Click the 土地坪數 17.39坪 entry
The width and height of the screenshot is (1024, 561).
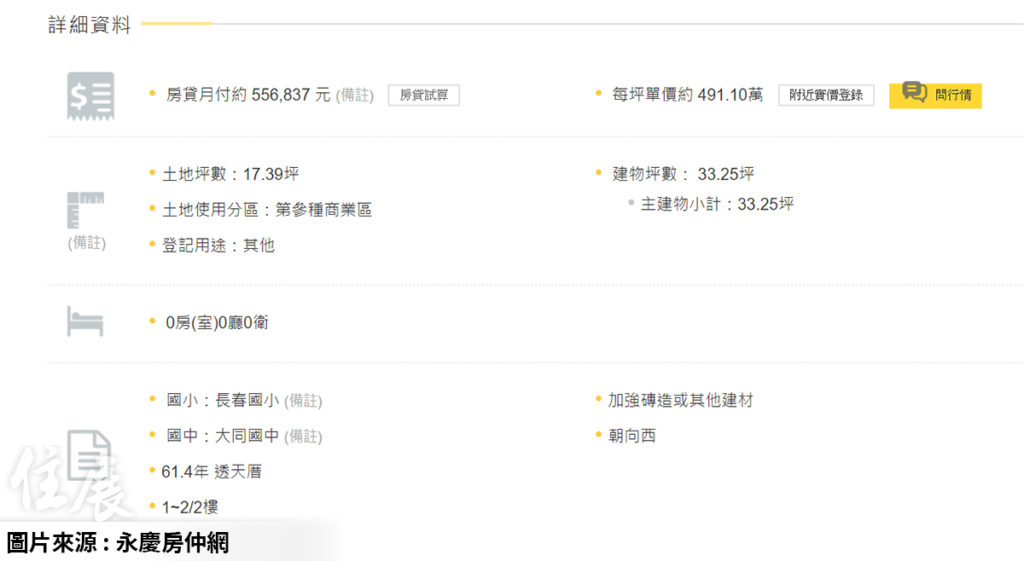pyautogui.click(x=230, y=174)
